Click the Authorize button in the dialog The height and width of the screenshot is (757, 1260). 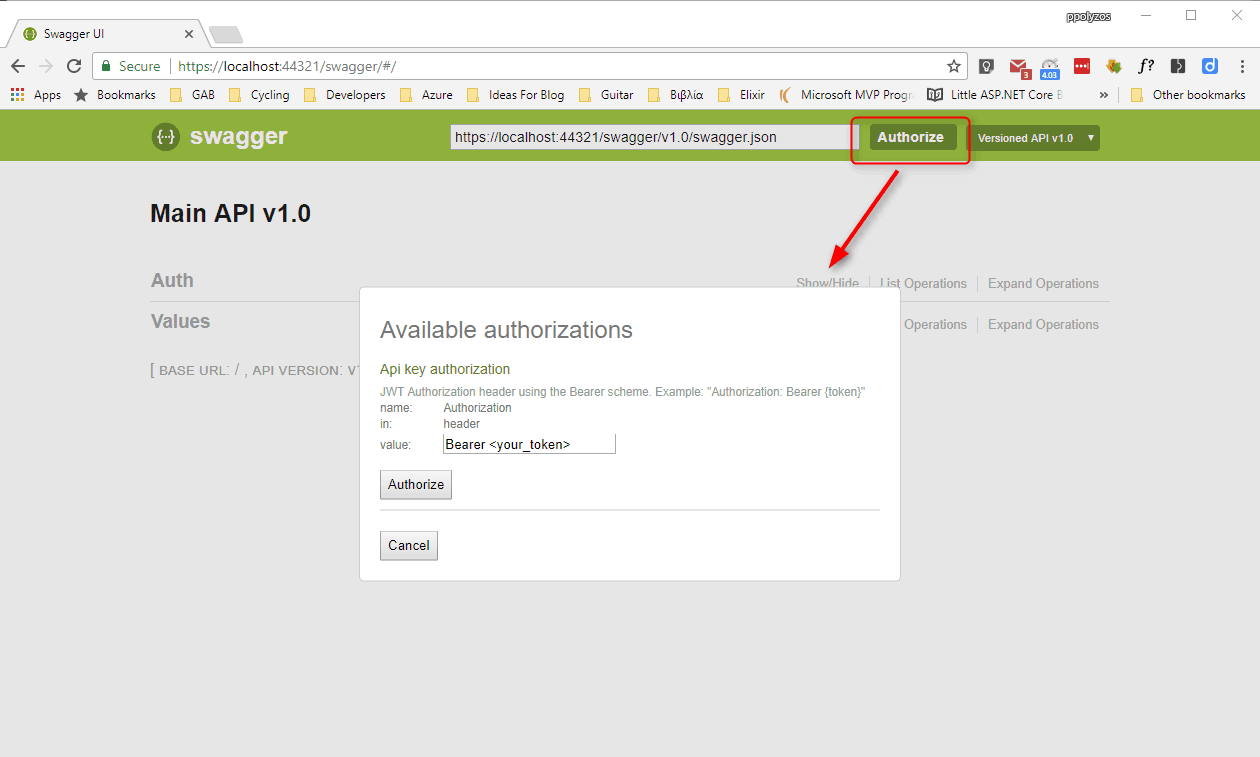415,484
